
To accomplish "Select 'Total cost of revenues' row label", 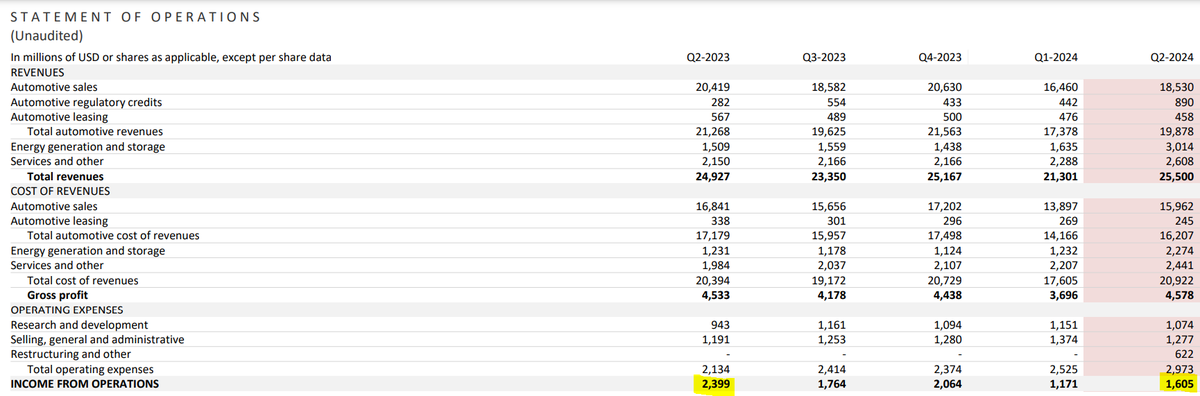I will (83, 281).
